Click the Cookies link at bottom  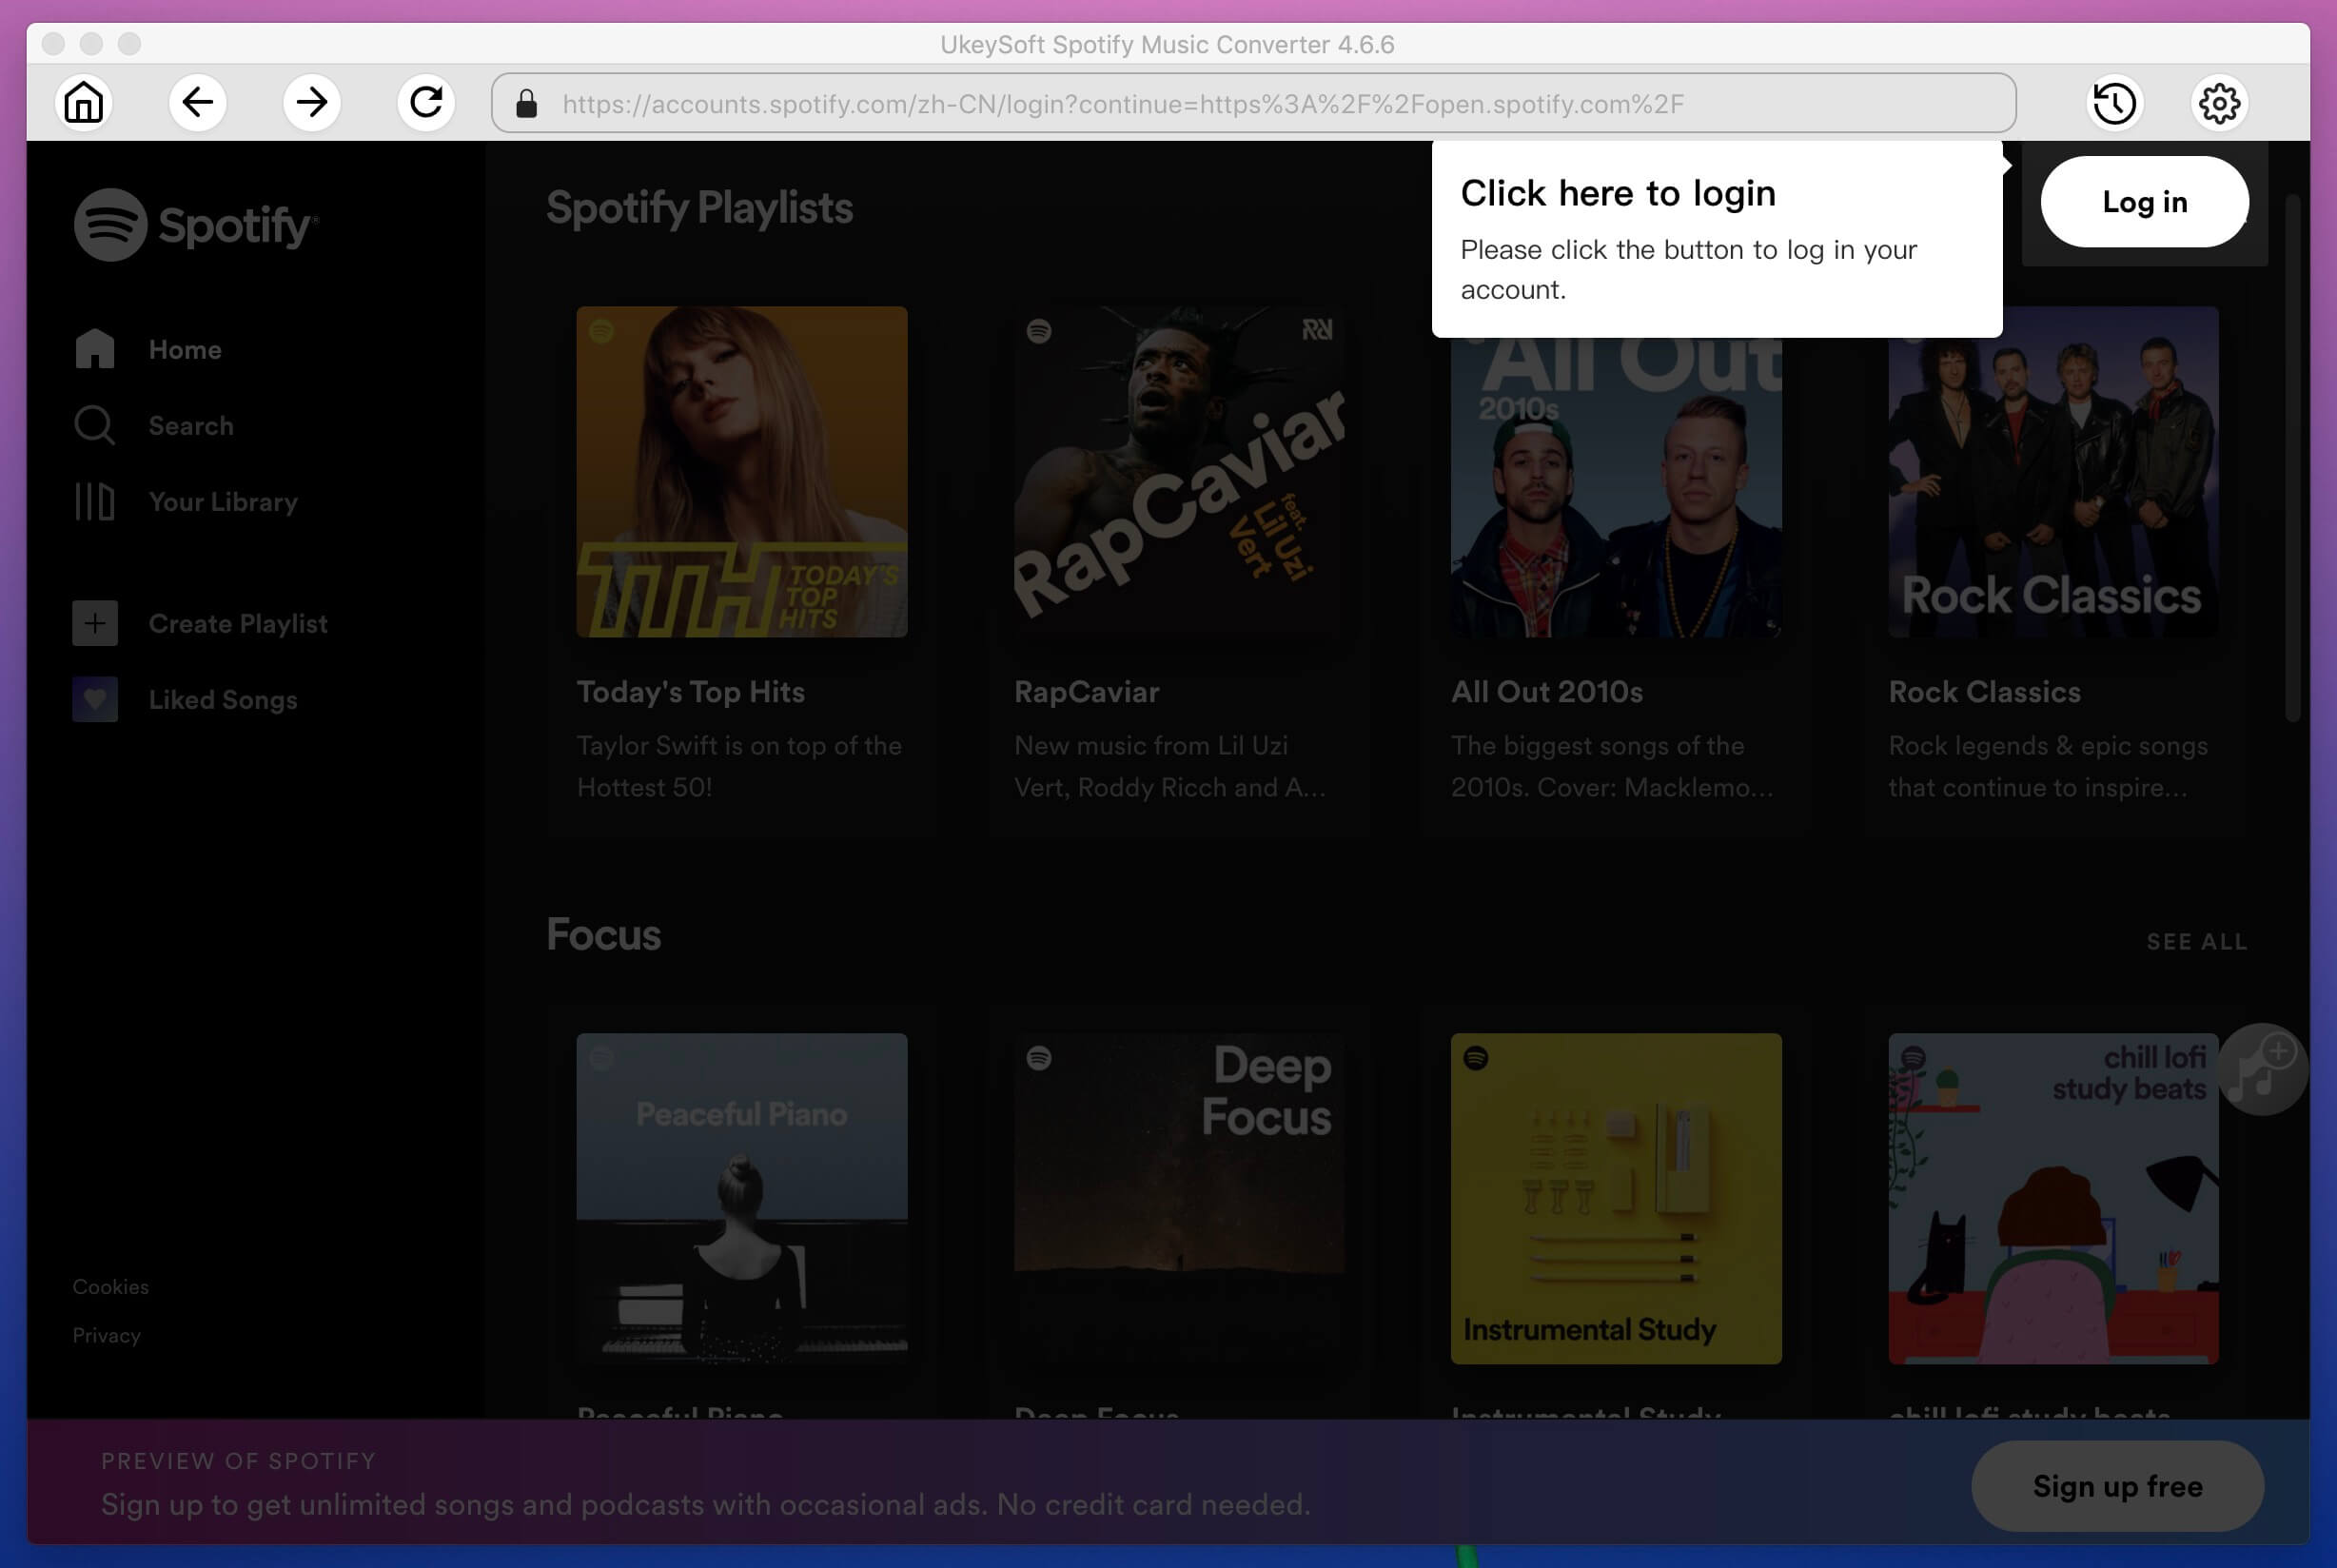[x=110, y=1286]
